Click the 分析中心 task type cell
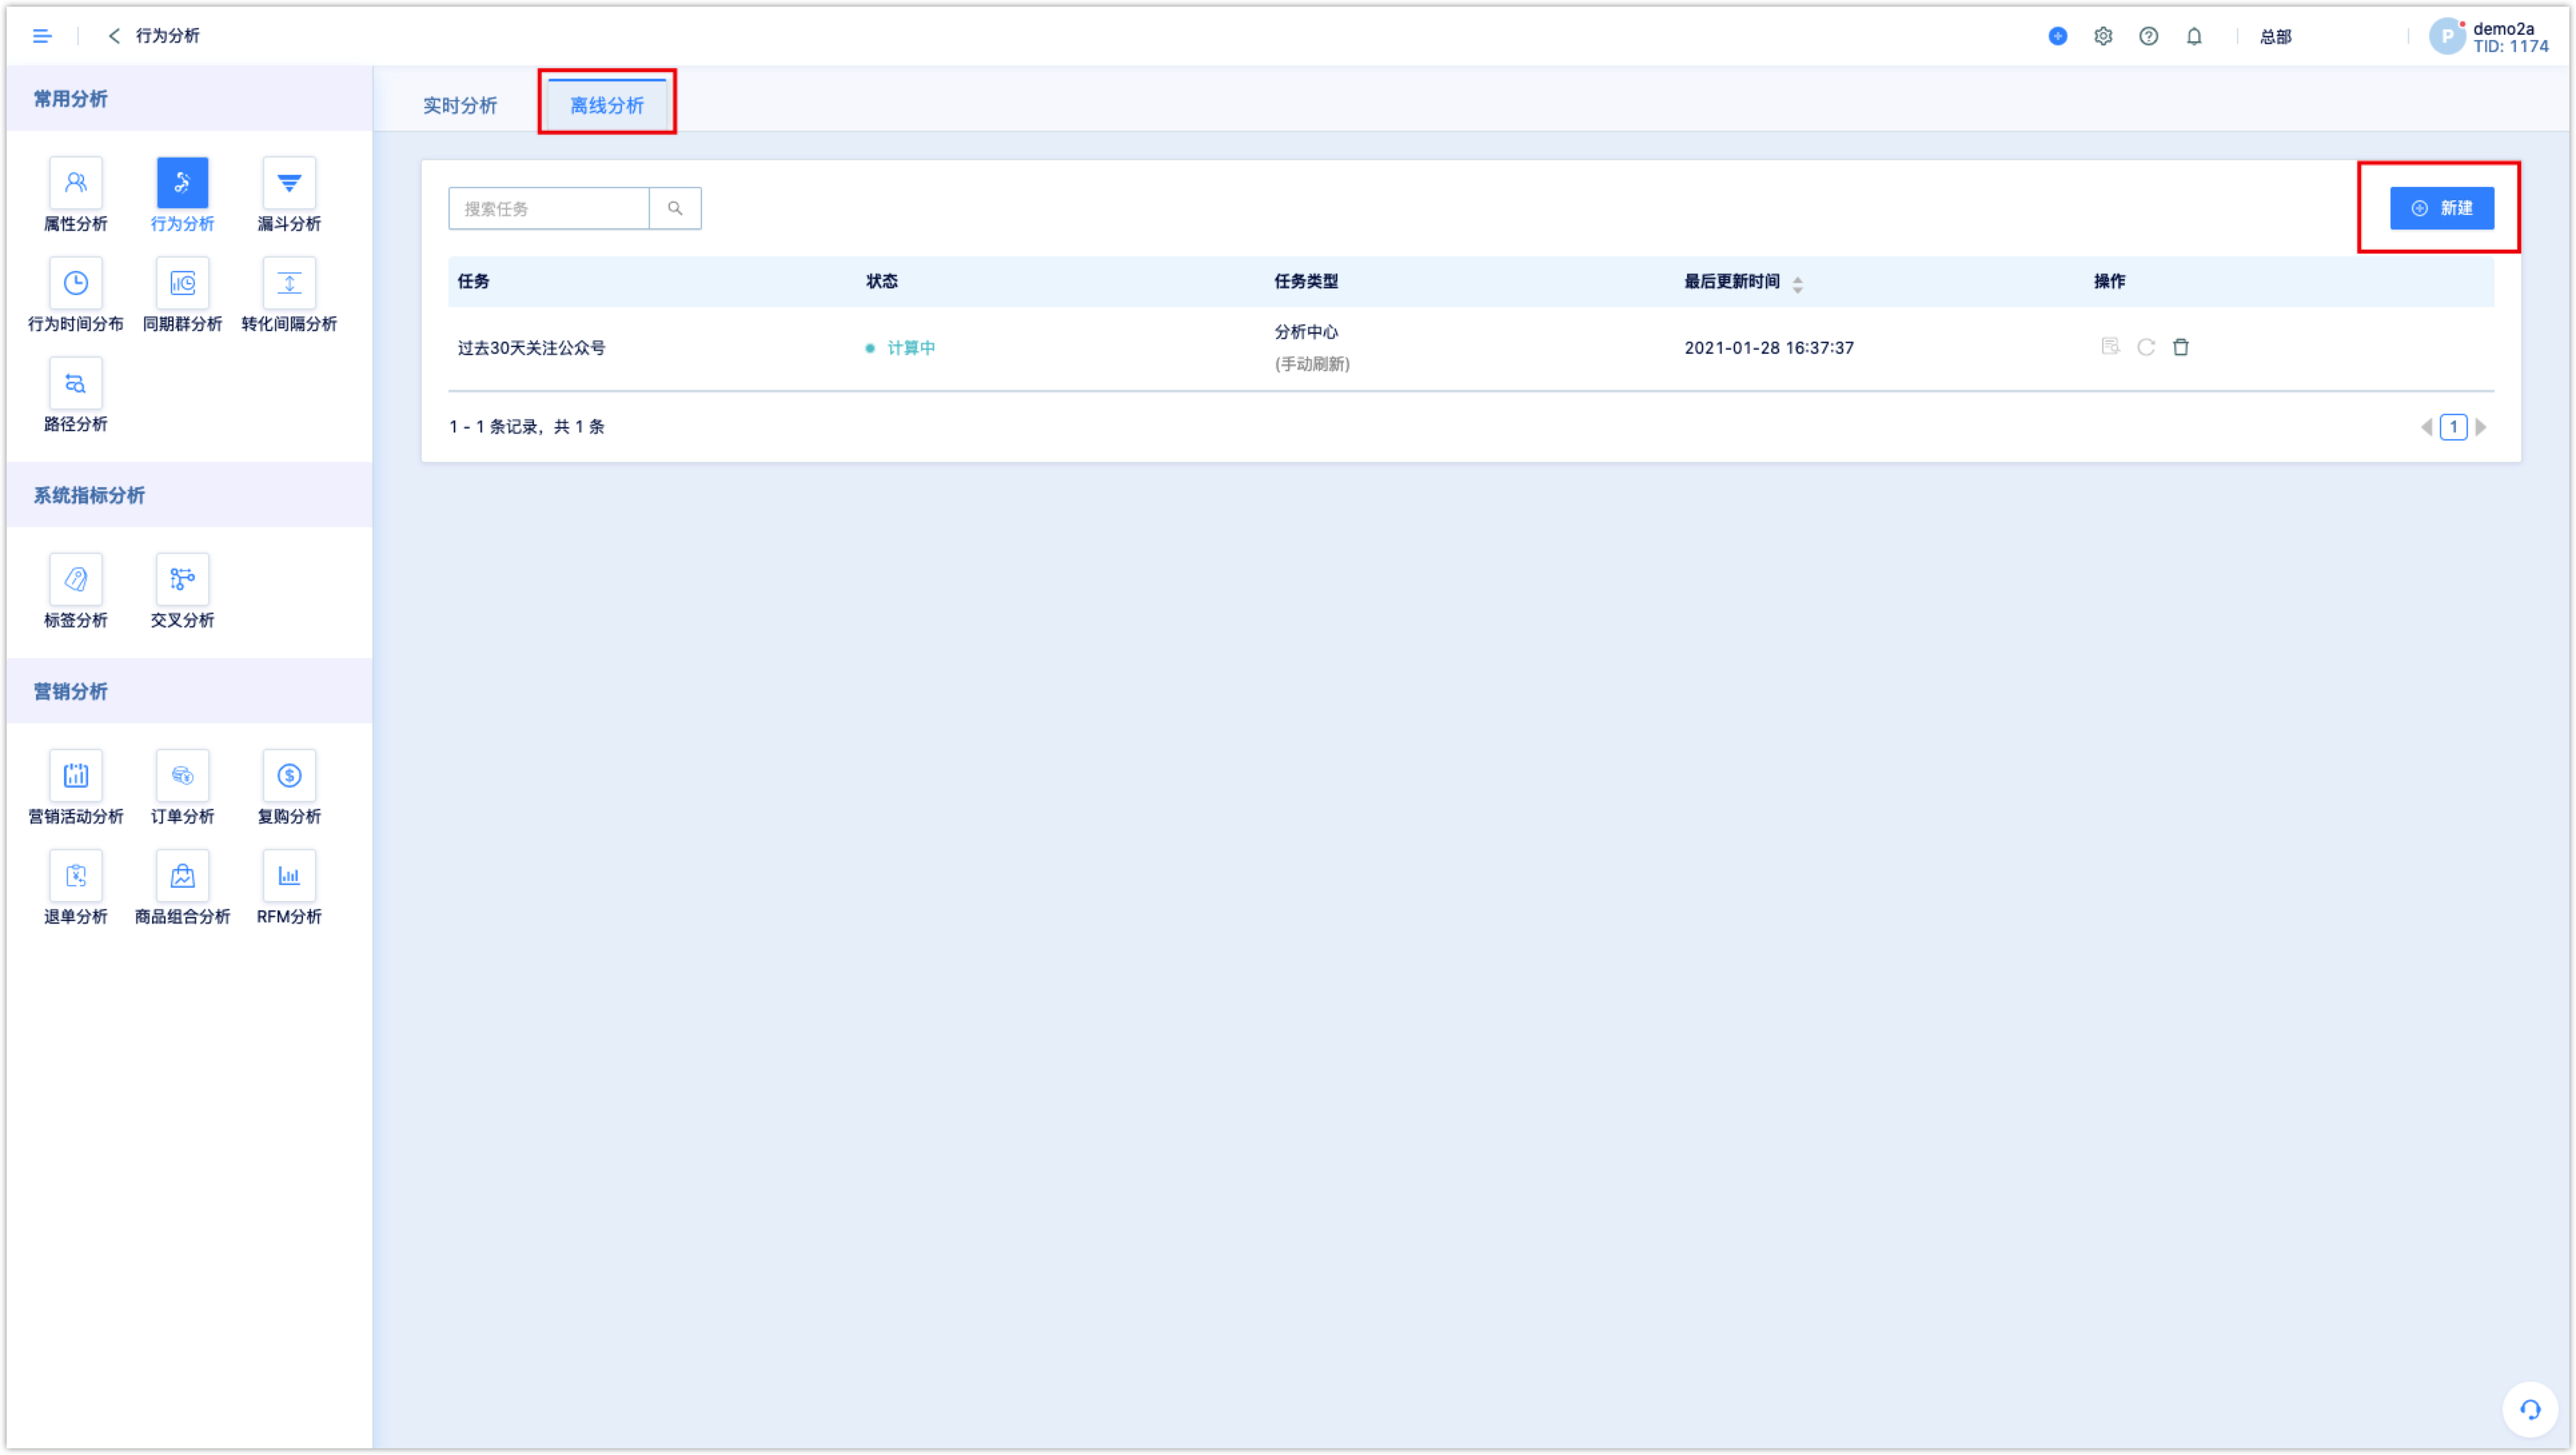Screen dimensions: 2576x1455 click(1305, 332)
